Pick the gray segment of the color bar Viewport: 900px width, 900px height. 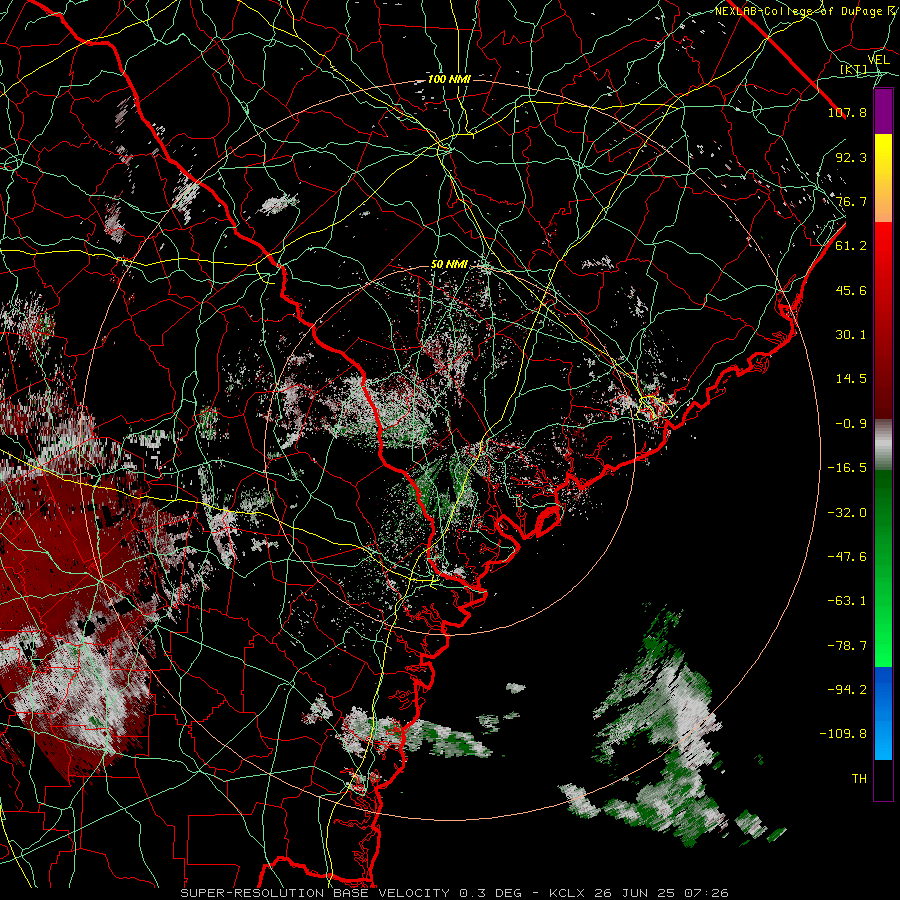(883, 445)
